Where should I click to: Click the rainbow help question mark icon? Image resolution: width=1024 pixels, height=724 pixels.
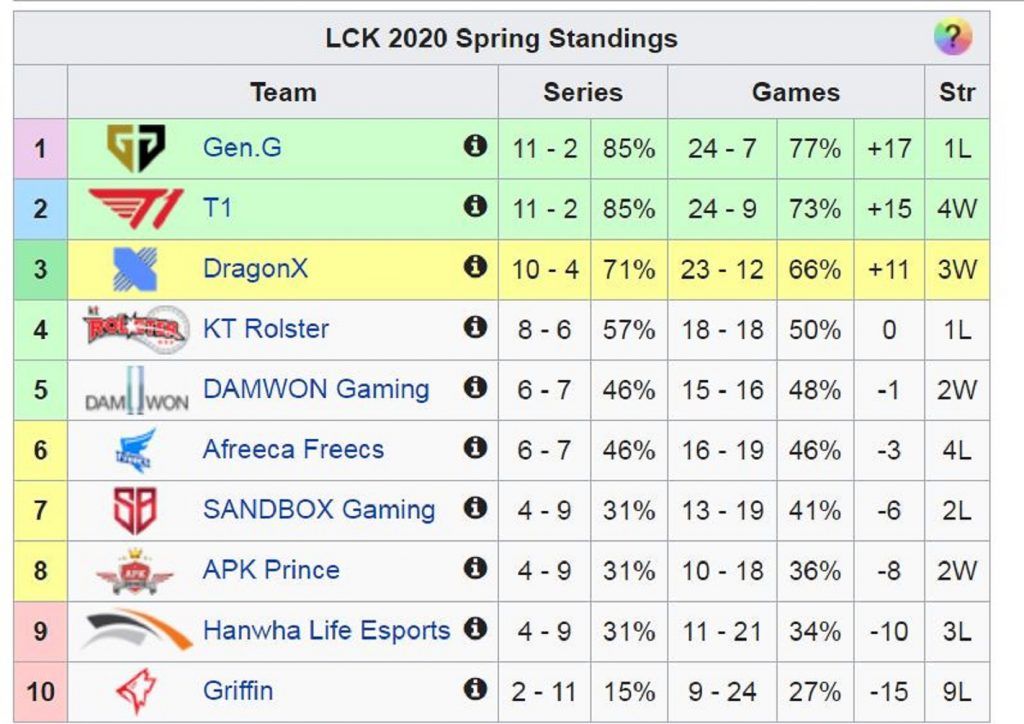[x=952, y=38]
